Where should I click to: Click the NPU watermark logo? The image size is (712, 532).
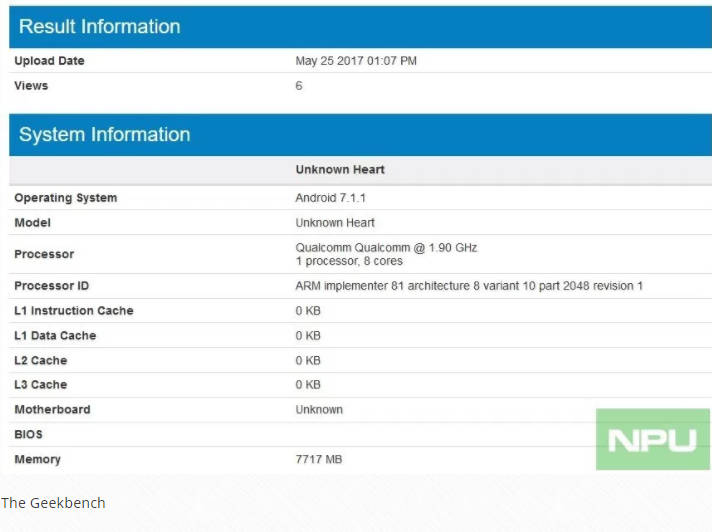(x=652, y=439)
